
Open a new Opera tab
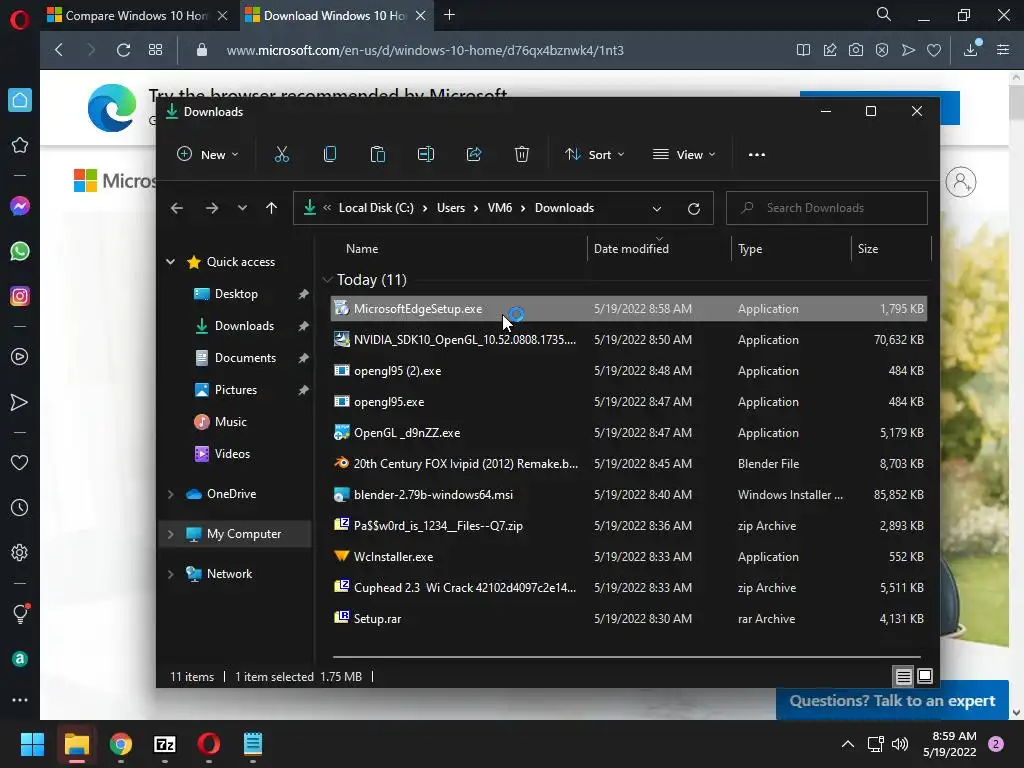(449, 15)
